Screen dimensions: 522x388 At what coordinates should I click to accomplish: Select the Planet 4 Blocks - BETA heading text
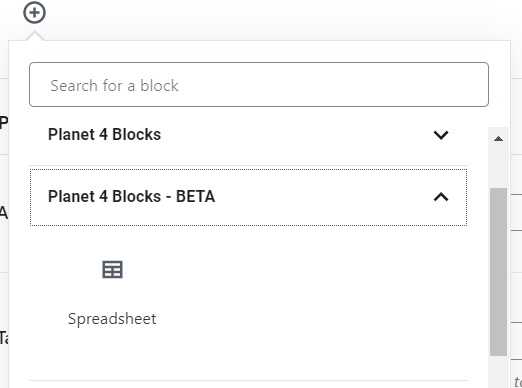click(131, 196)
